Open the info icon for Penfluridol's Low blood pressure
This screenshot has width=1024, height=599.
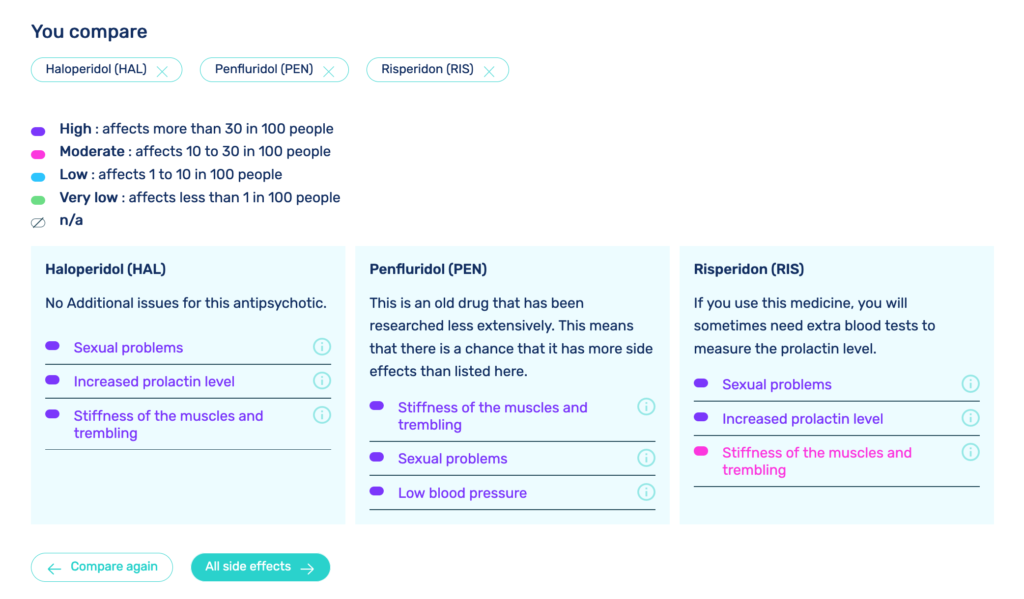coord(646,492)
